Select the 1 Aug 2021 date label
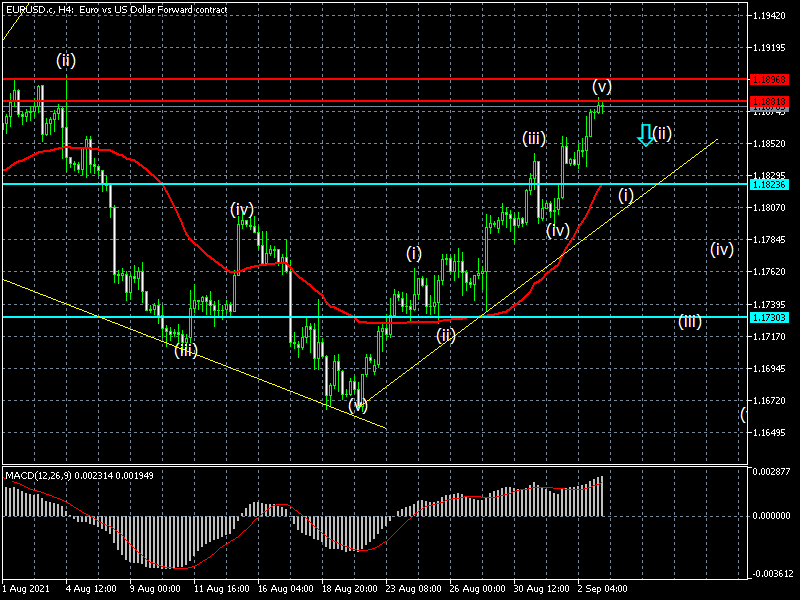The width and height of the screenshot is (800, 600). (x=26, y=587)
